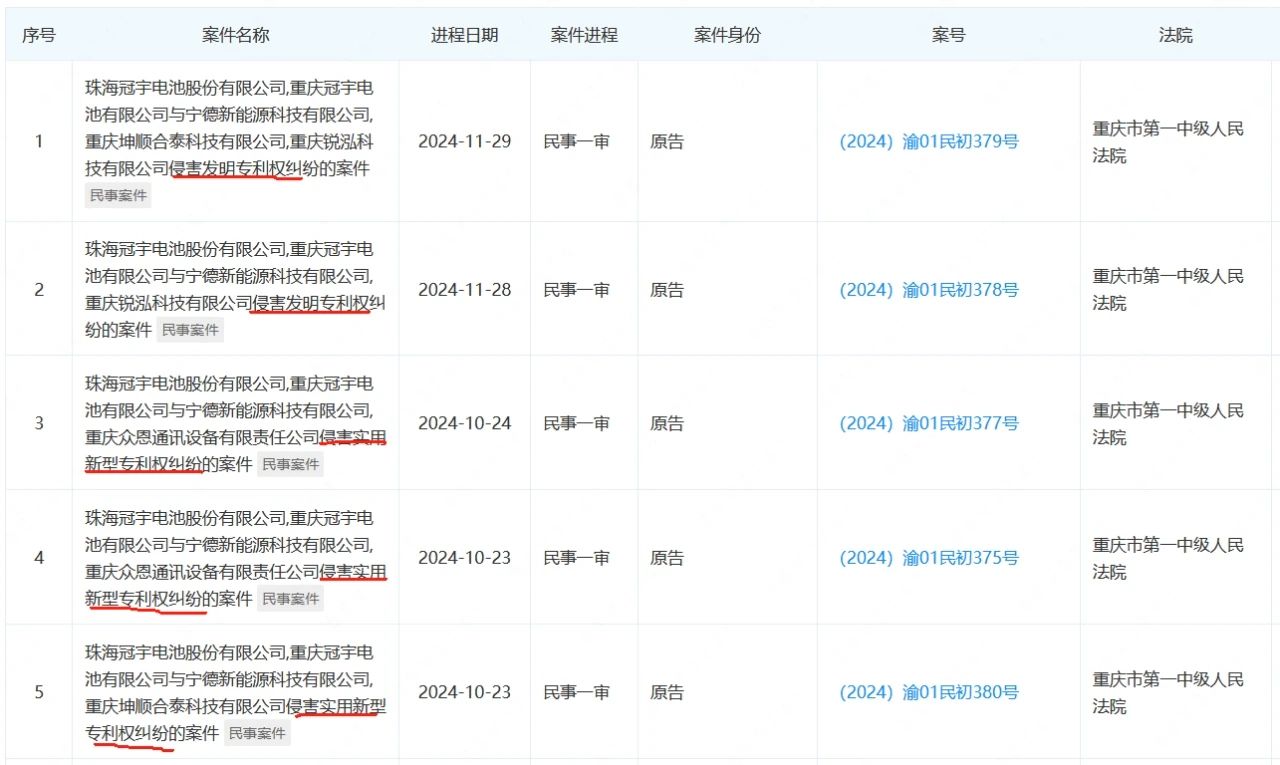Click serial number 1 cell
This screenshot has width=1280, height=765.
pos(39,142)
